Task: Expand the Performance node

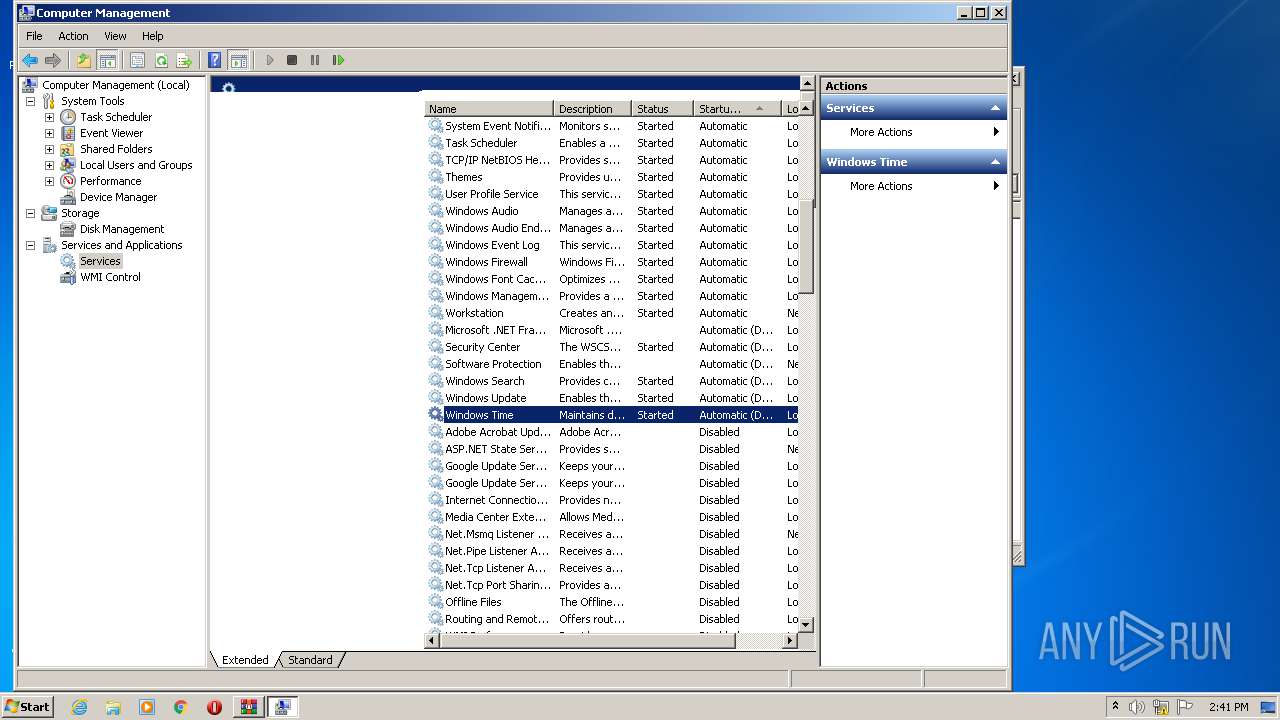Action: pos(49,181)
